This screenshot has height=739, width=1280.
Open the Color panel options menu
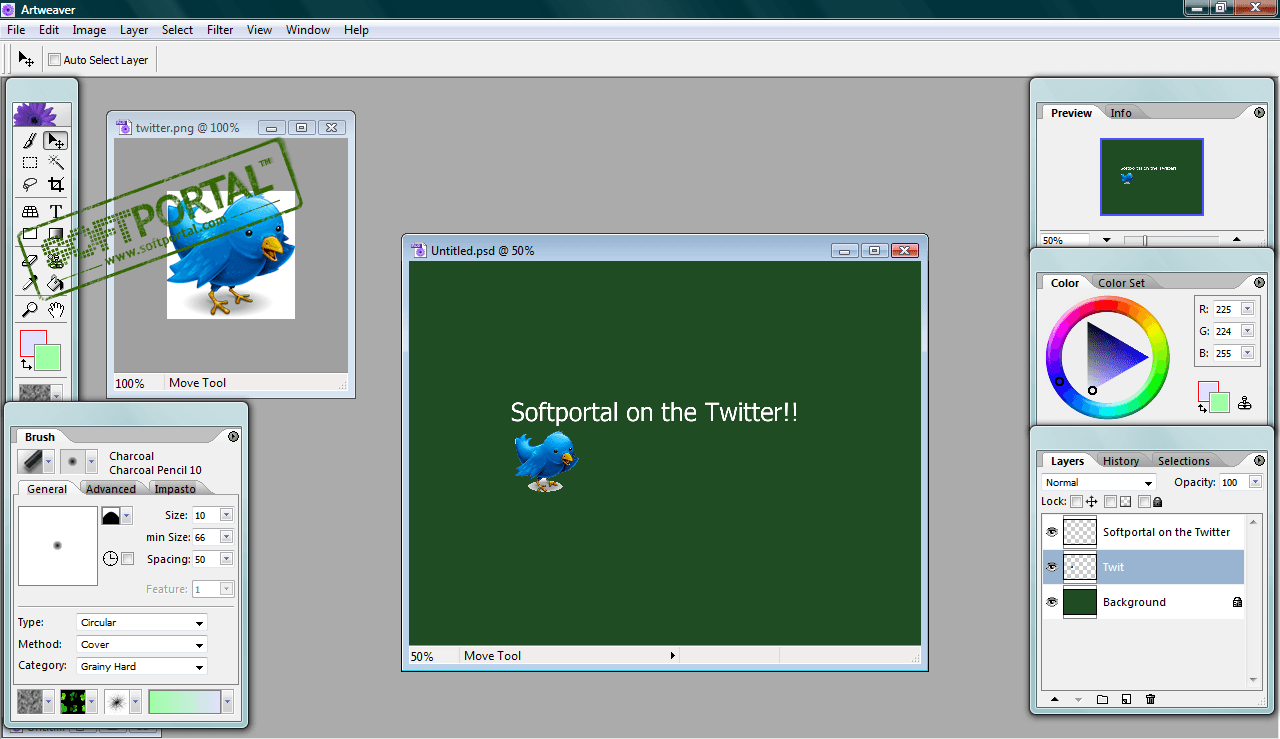(1259, 283)
